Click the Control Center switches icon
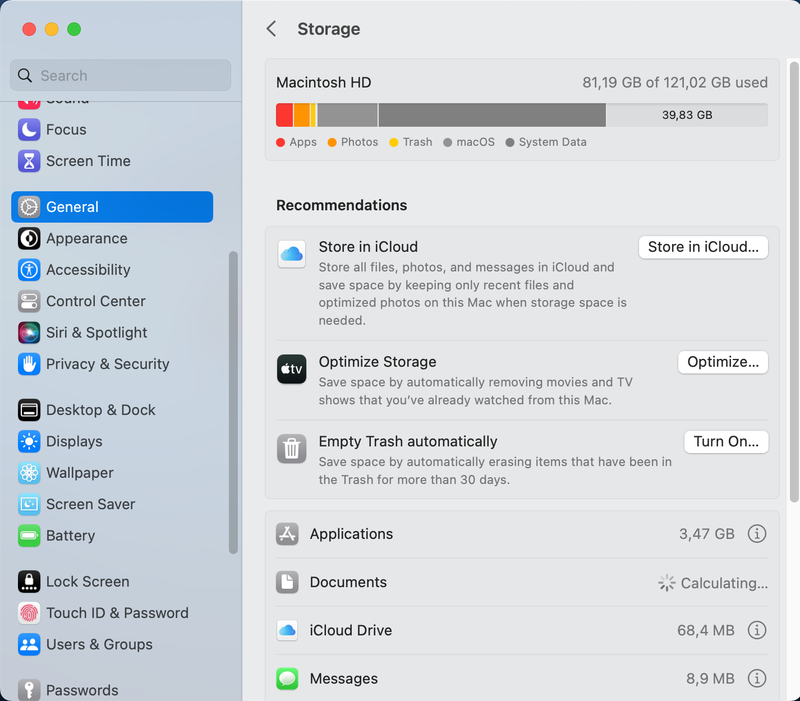 point(29,302)
